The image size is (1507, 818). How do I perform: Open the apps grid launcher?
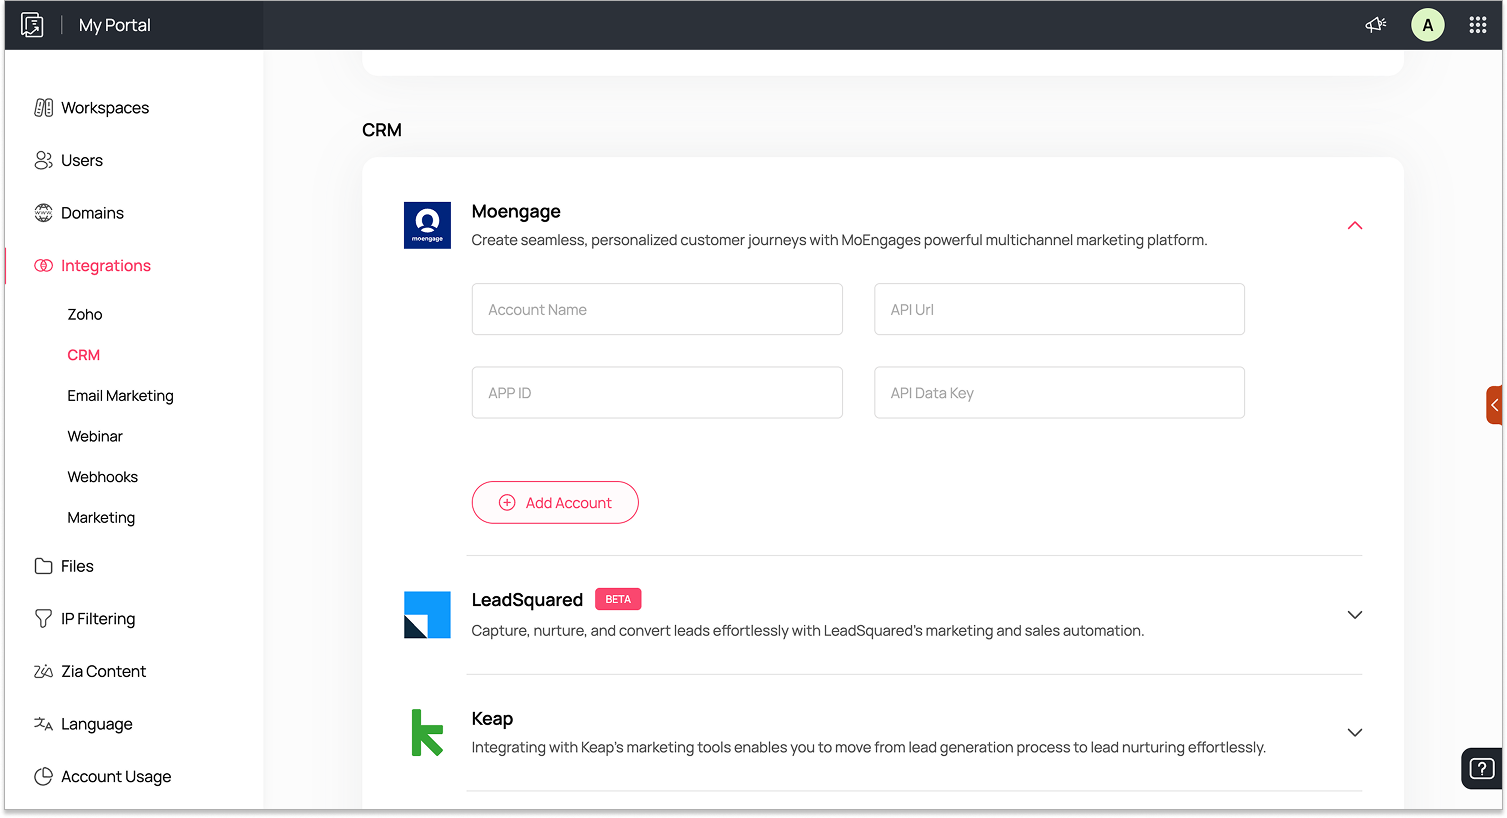1478,25
